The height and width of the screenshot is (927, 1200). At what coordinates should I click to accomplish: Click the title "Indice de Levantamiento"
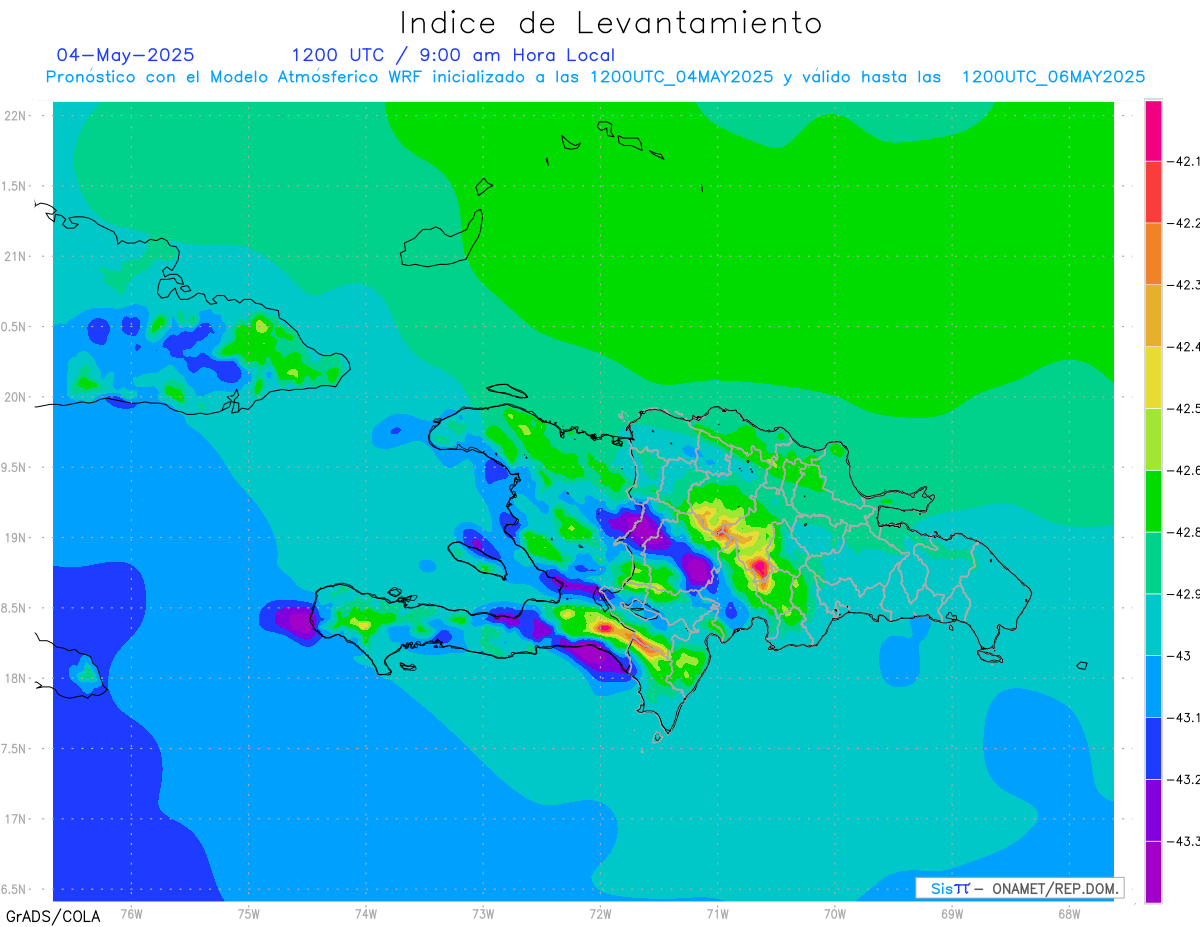pyautogui.click(x=611, y=23)
